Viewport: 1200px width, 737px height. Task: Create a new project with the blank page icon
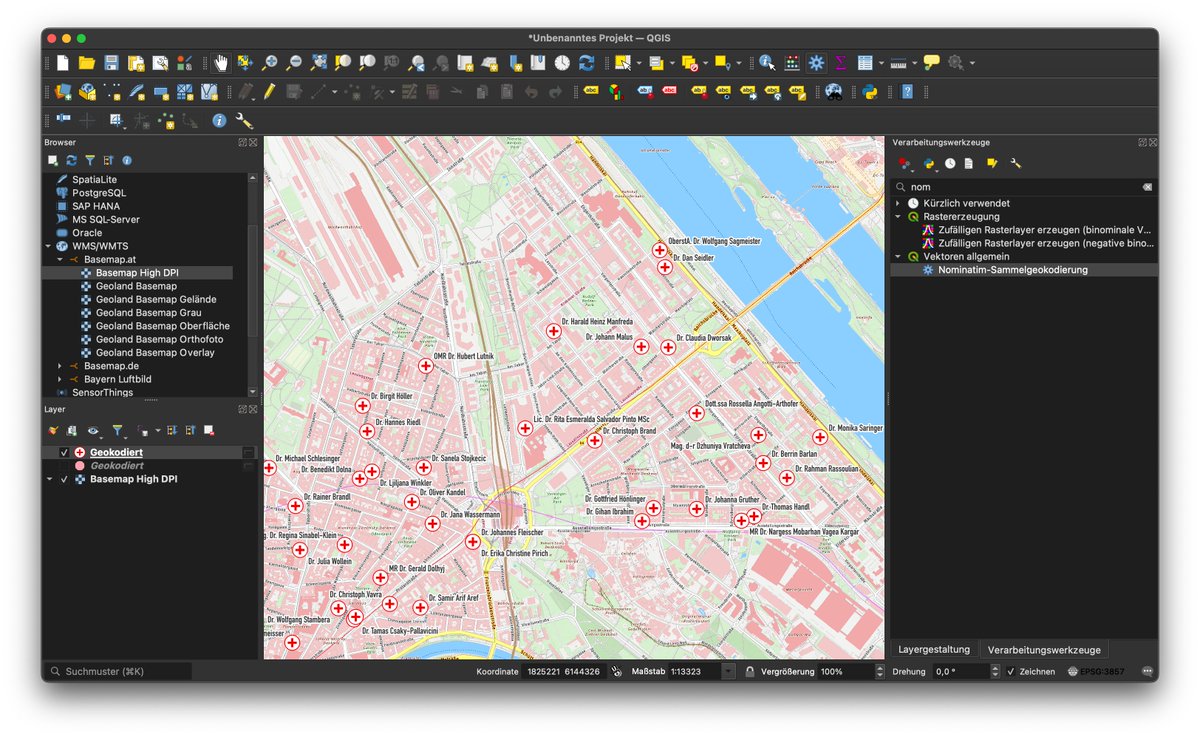pyautogui.click(x=63, y=63)
